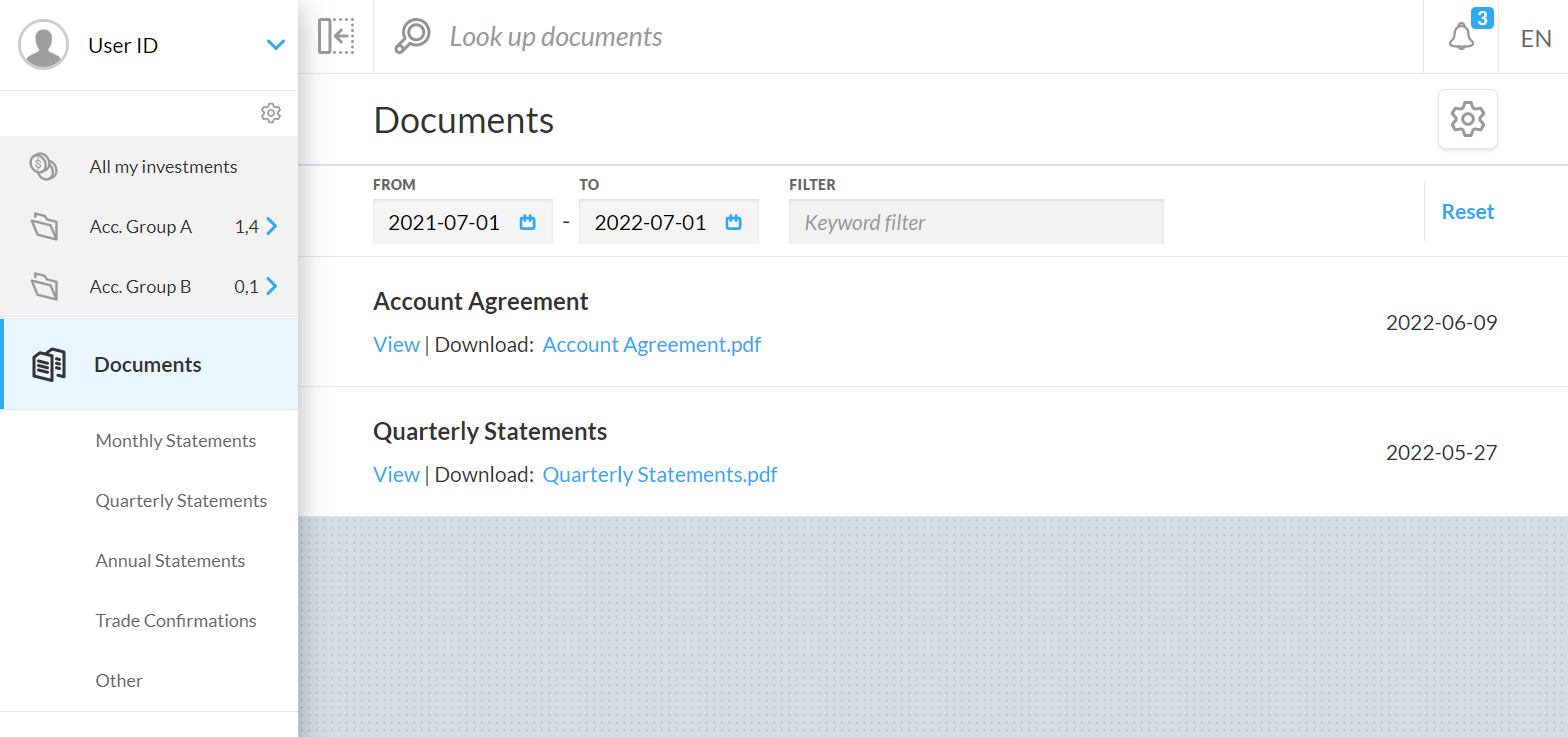Download Account Agreement.pdf
This screenshot has width=1568, height=737.
tap(651, 345)
